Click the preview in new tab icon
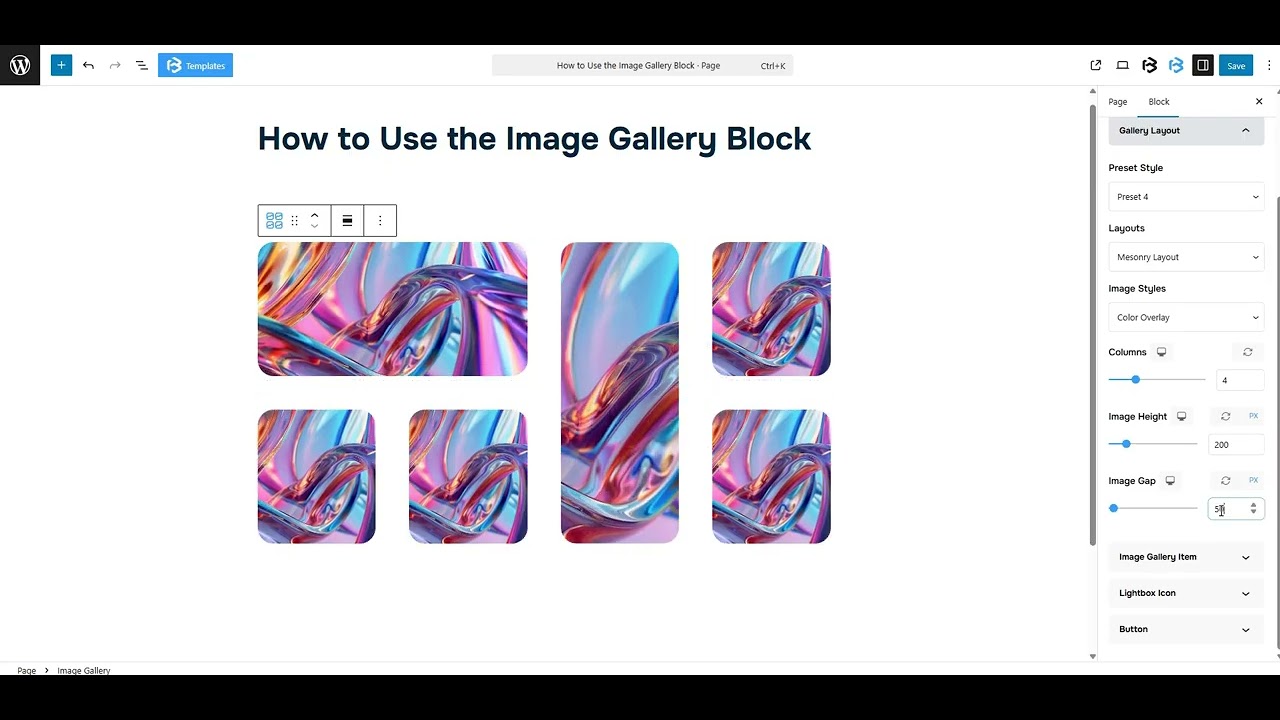Viewport: 1280px width, 720px height. point(1095,65)
